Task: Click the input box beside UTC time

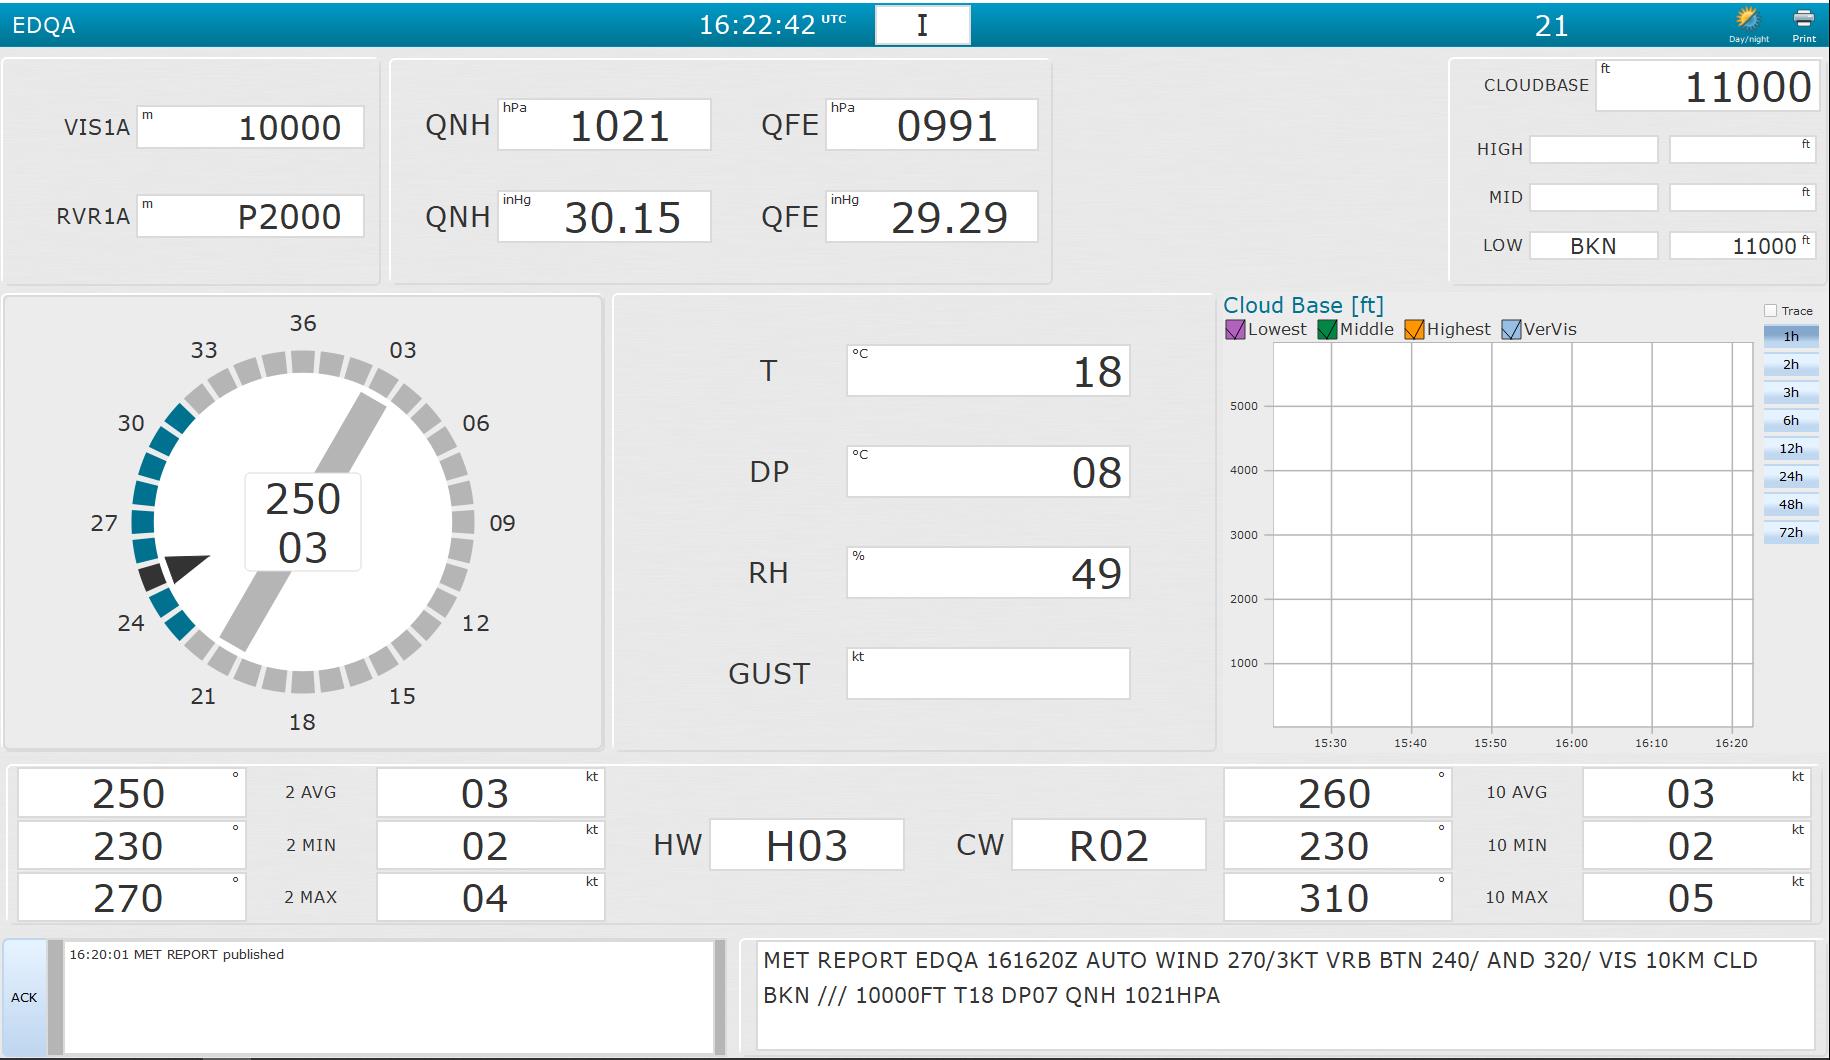Action: (x=922, y=25)
